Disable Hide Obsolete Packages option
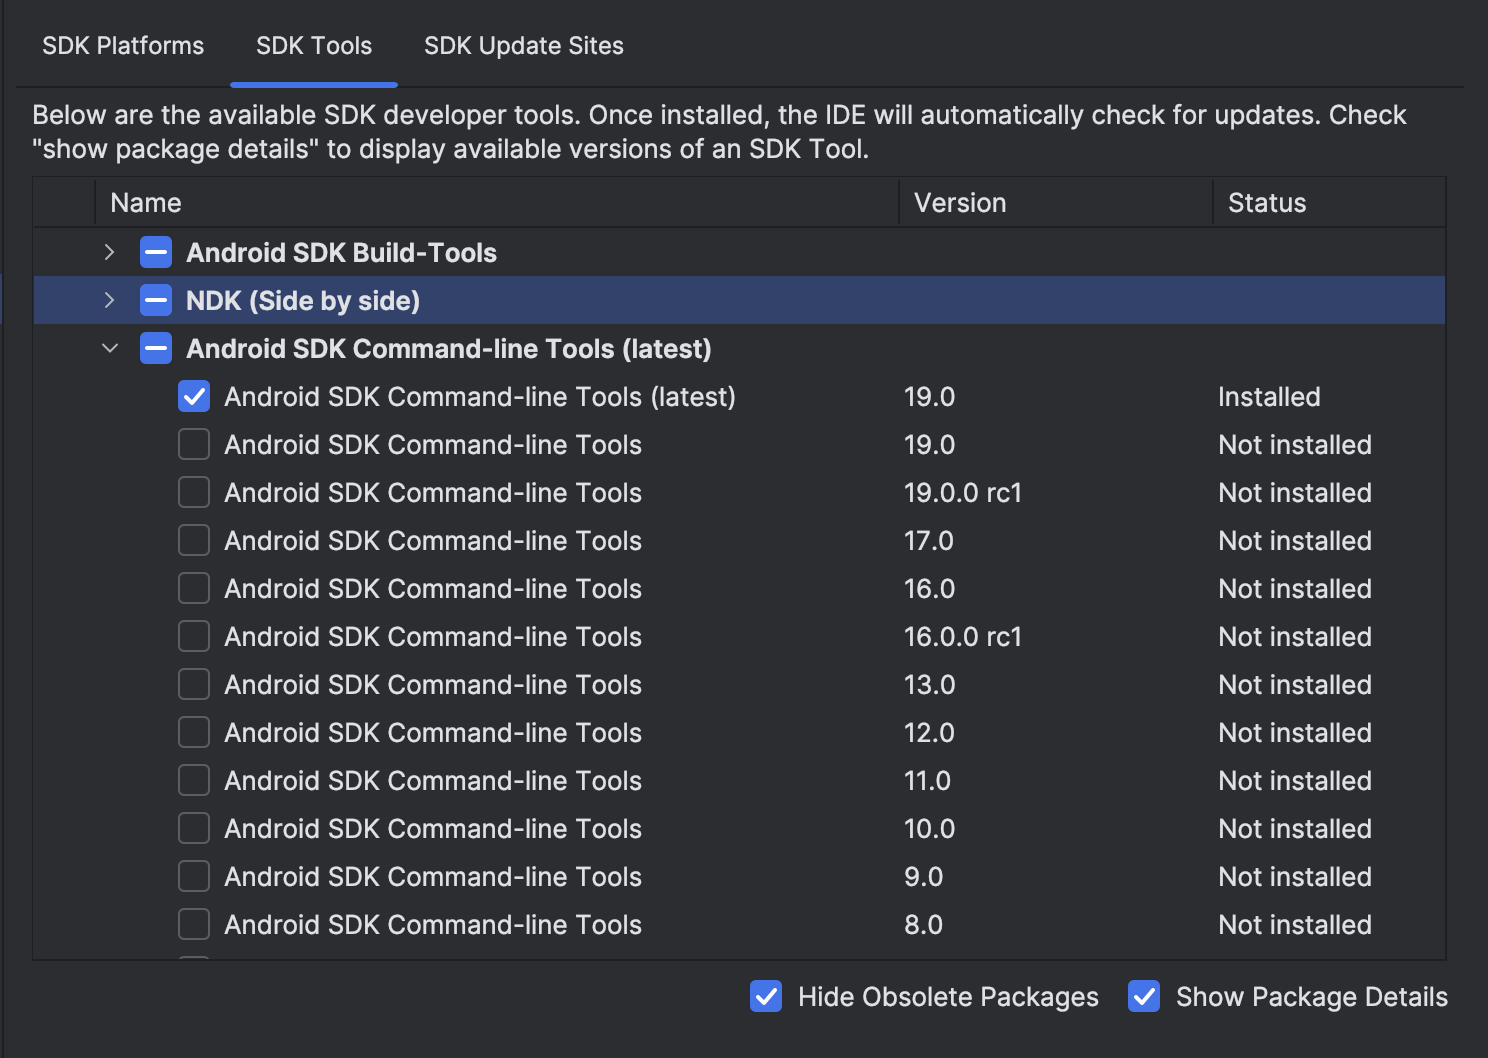This screenshot has height=1058, width=1488. (766, 996)
